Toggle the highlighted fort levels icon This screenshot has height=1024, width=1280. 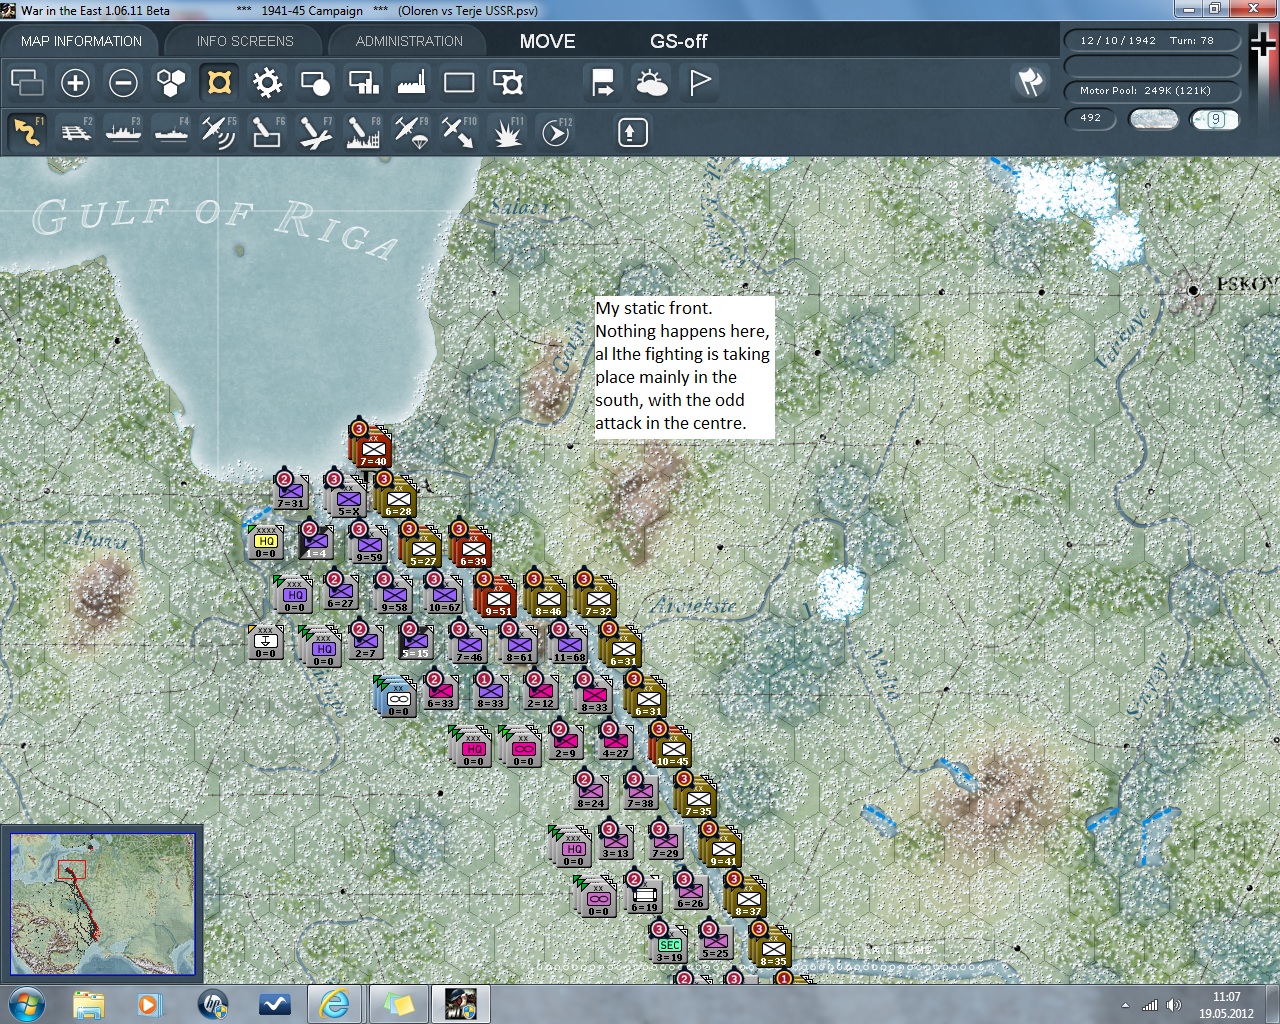click(219, 82)
